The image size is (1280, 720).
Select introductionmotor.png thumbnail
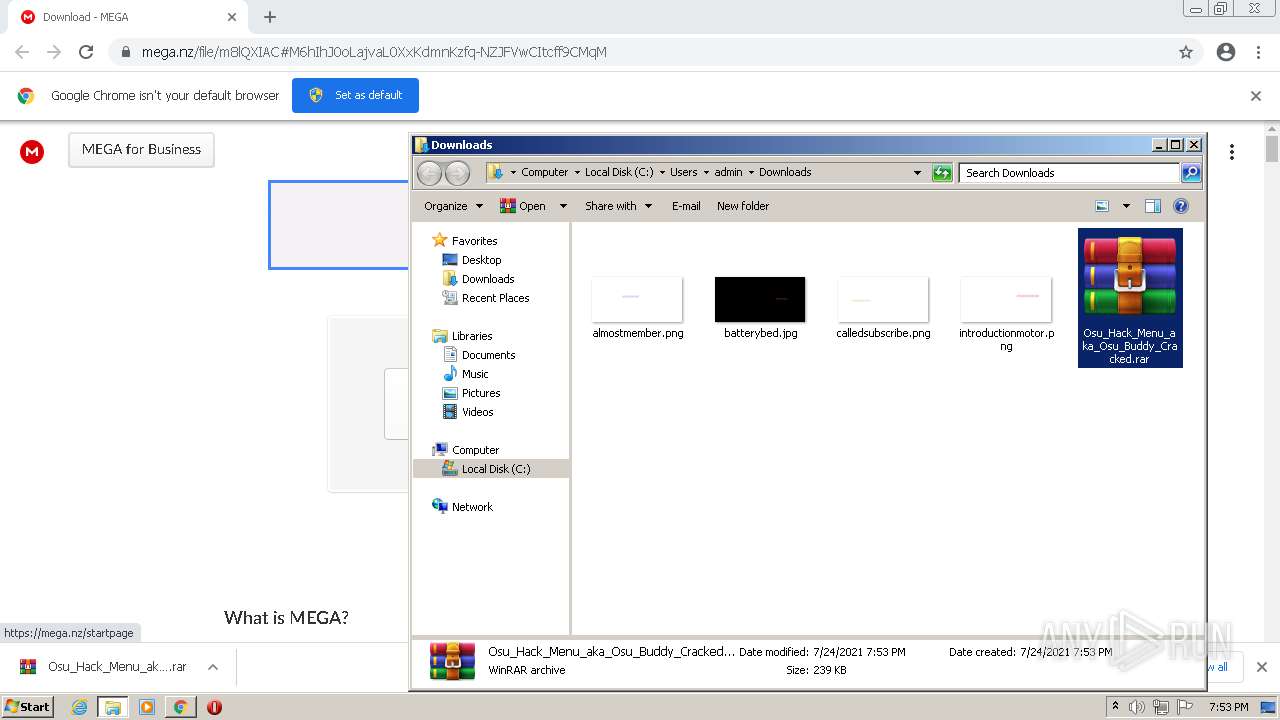click(x=1006, y=299)
